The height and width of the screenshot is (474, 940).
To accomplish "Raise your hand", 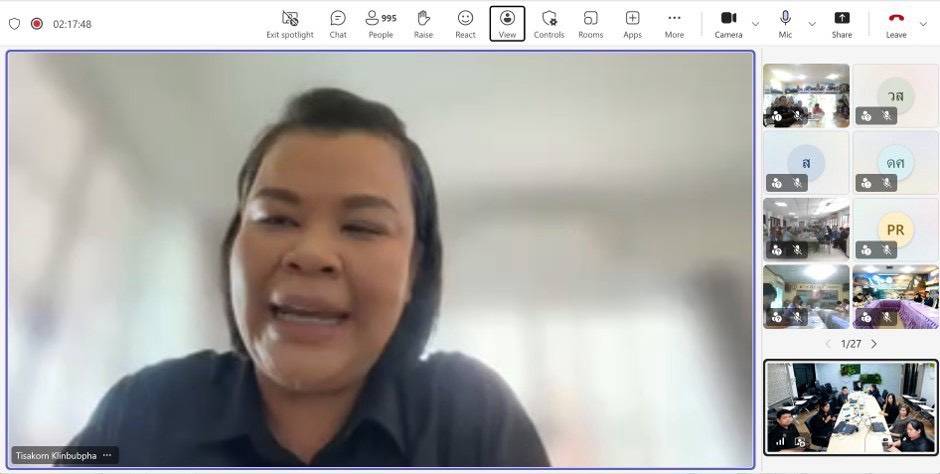I will [423, 25].
